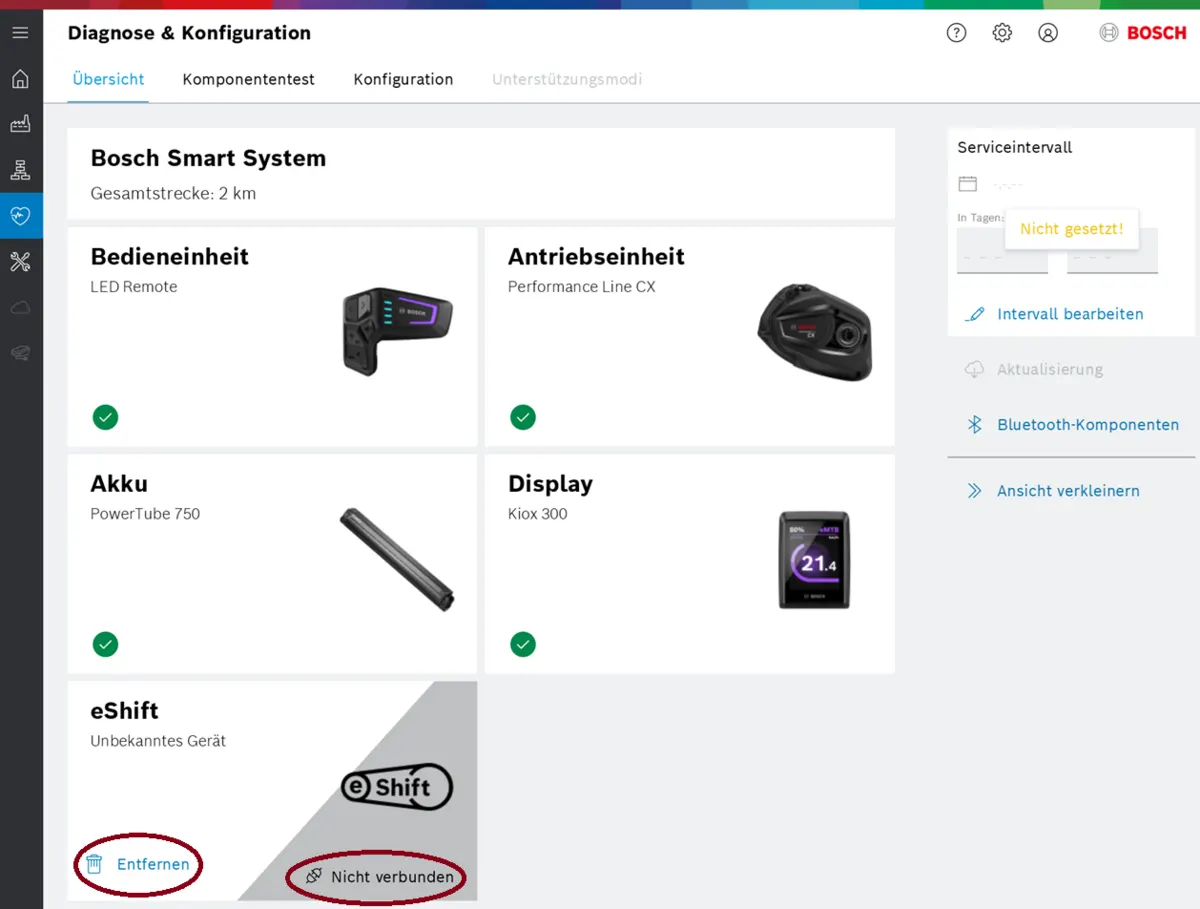The height and width of the screenshot is (909, 1200).
Task: Click the double chevron collapse view icon
Action: click(974, 491)
